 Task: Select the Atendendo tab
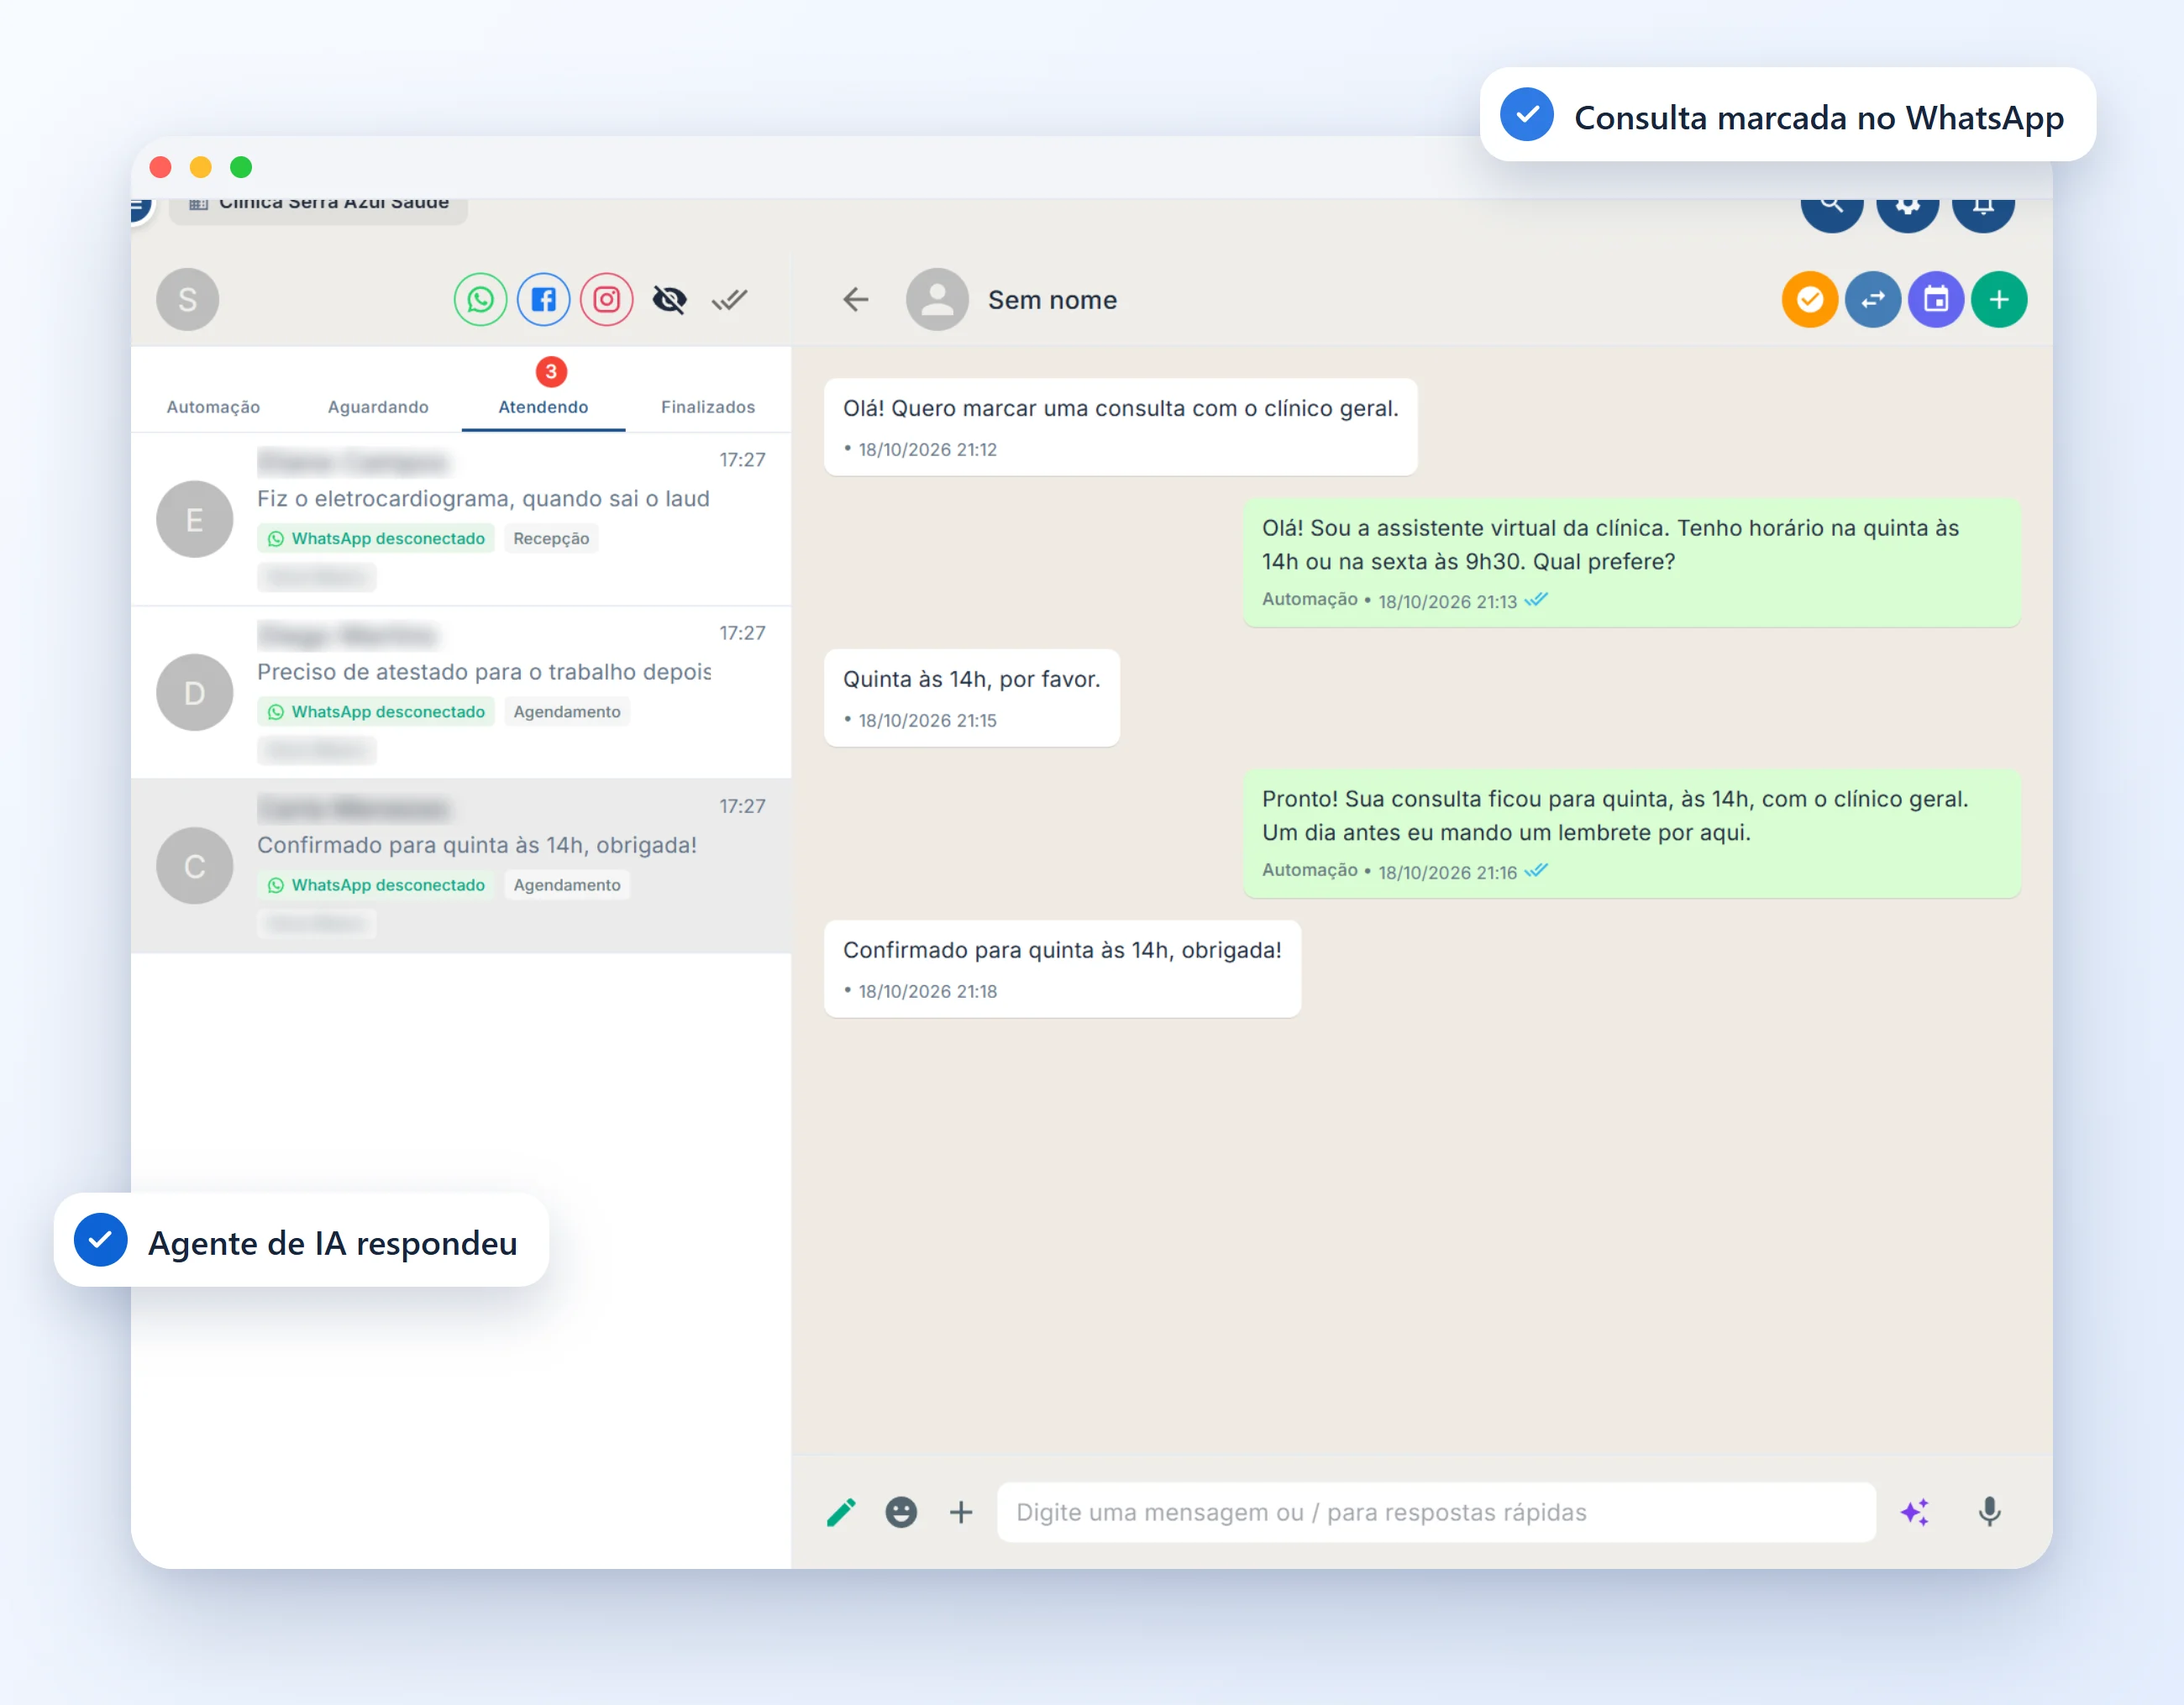(x=543, y=407)
